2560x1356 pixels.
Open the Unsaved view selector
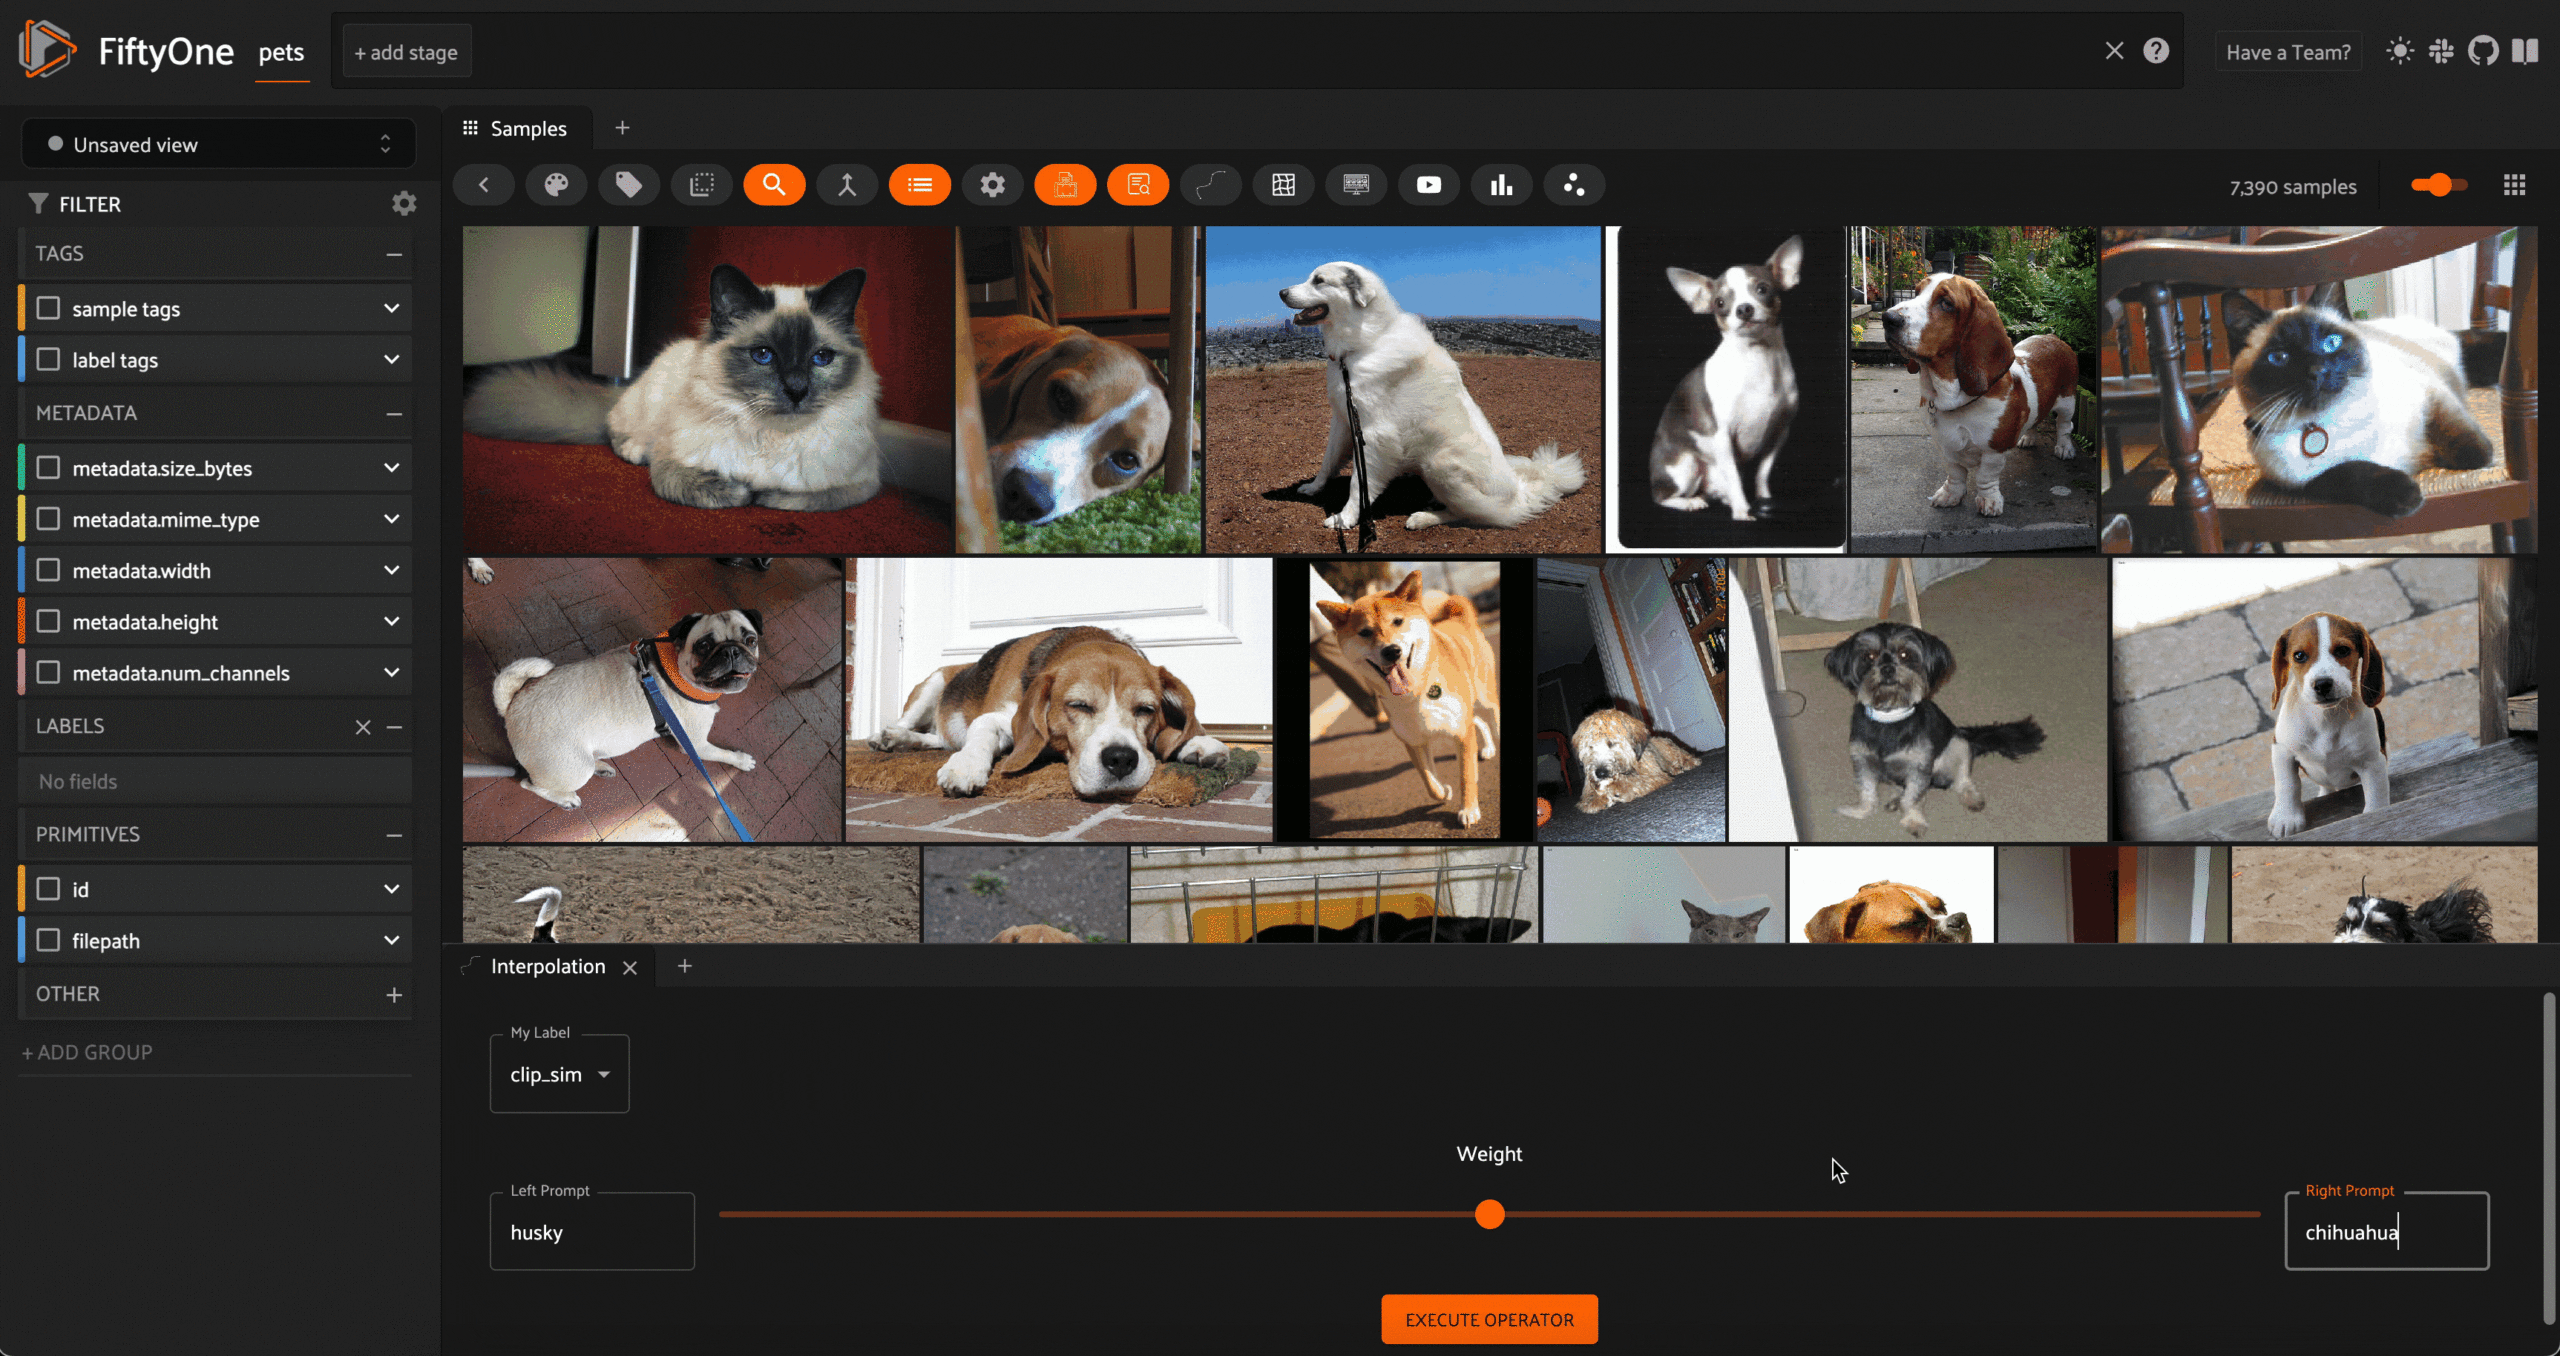218,145
